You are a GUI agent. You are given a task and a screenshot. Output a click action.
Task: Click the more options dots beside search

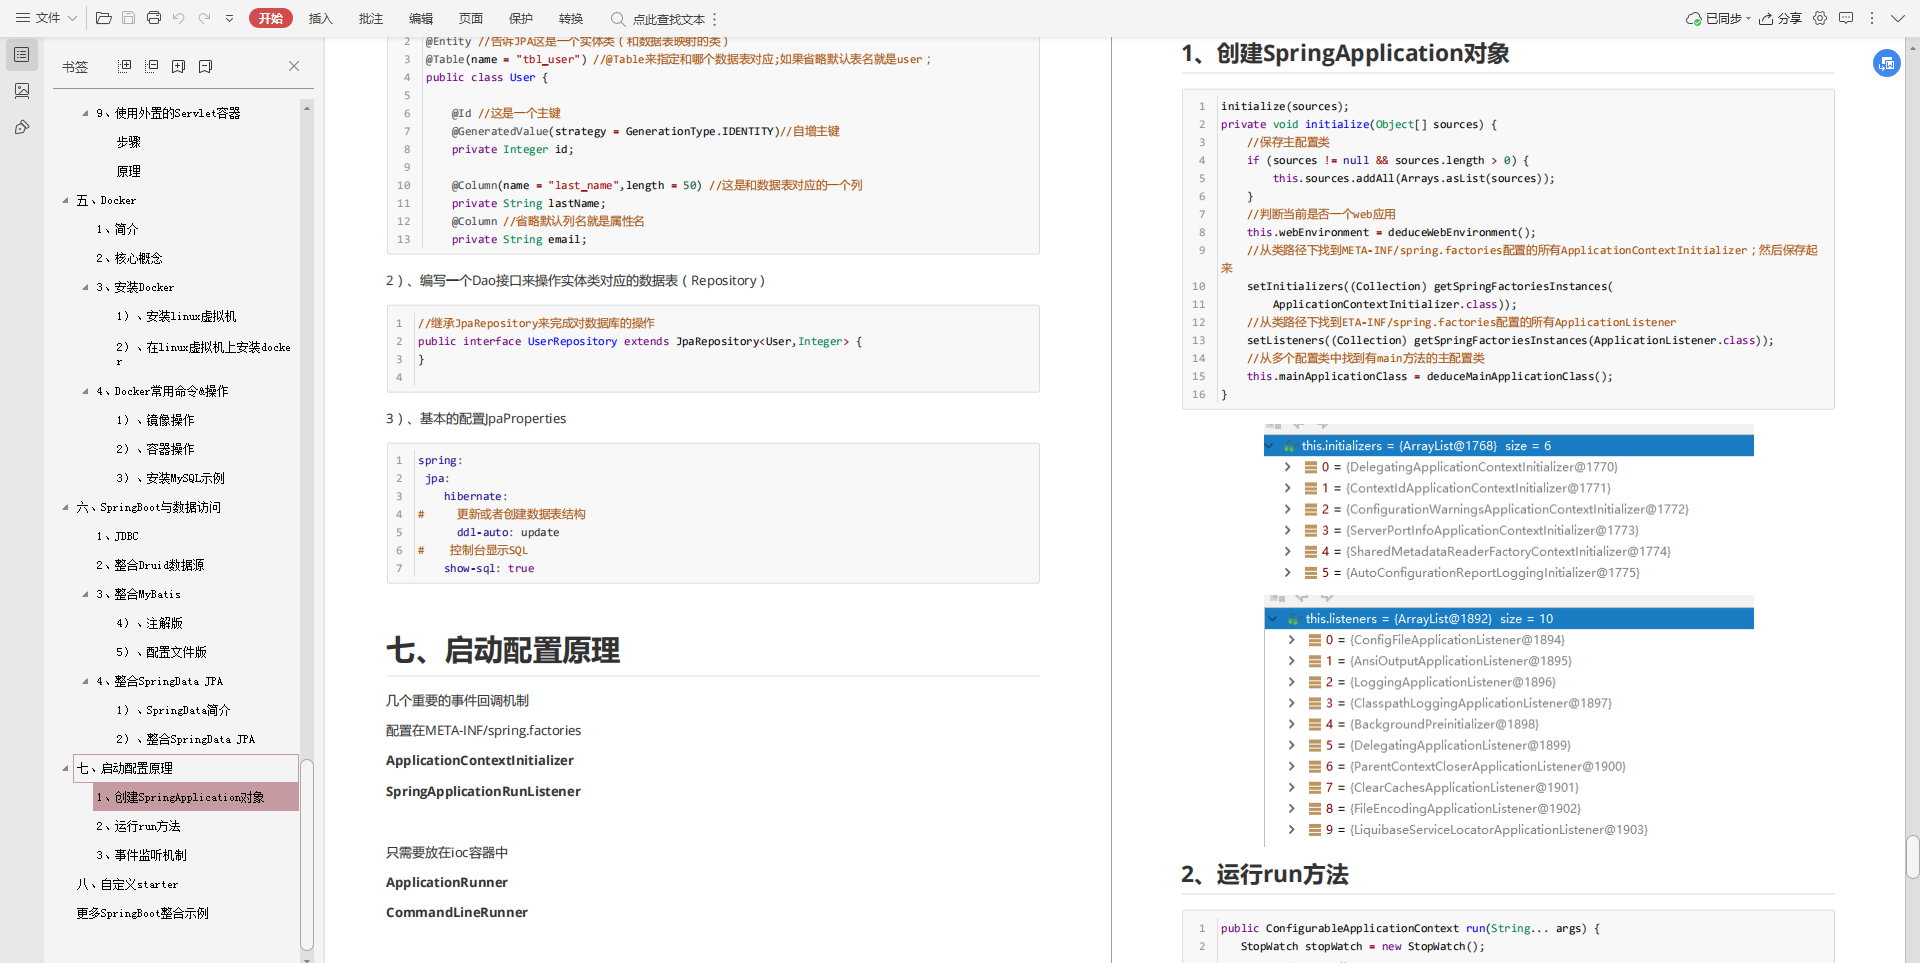pyautogui.click(x=715, y=19)
